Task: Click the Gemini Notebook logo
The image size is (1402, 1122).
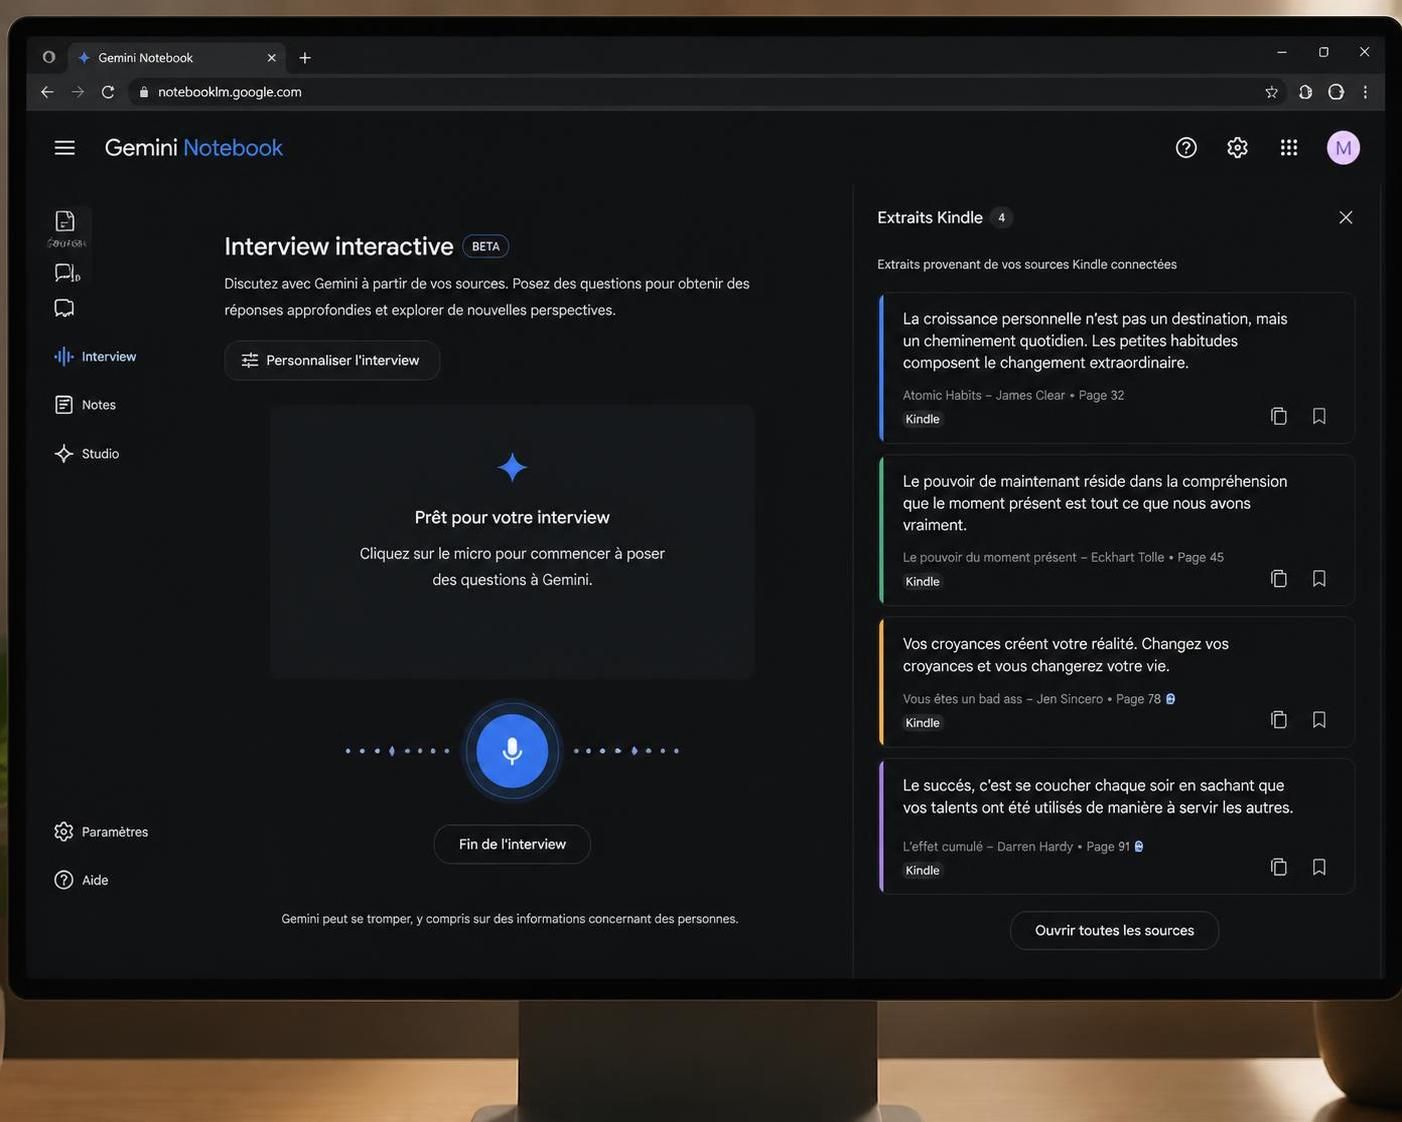Action: (x=194, y=148)
